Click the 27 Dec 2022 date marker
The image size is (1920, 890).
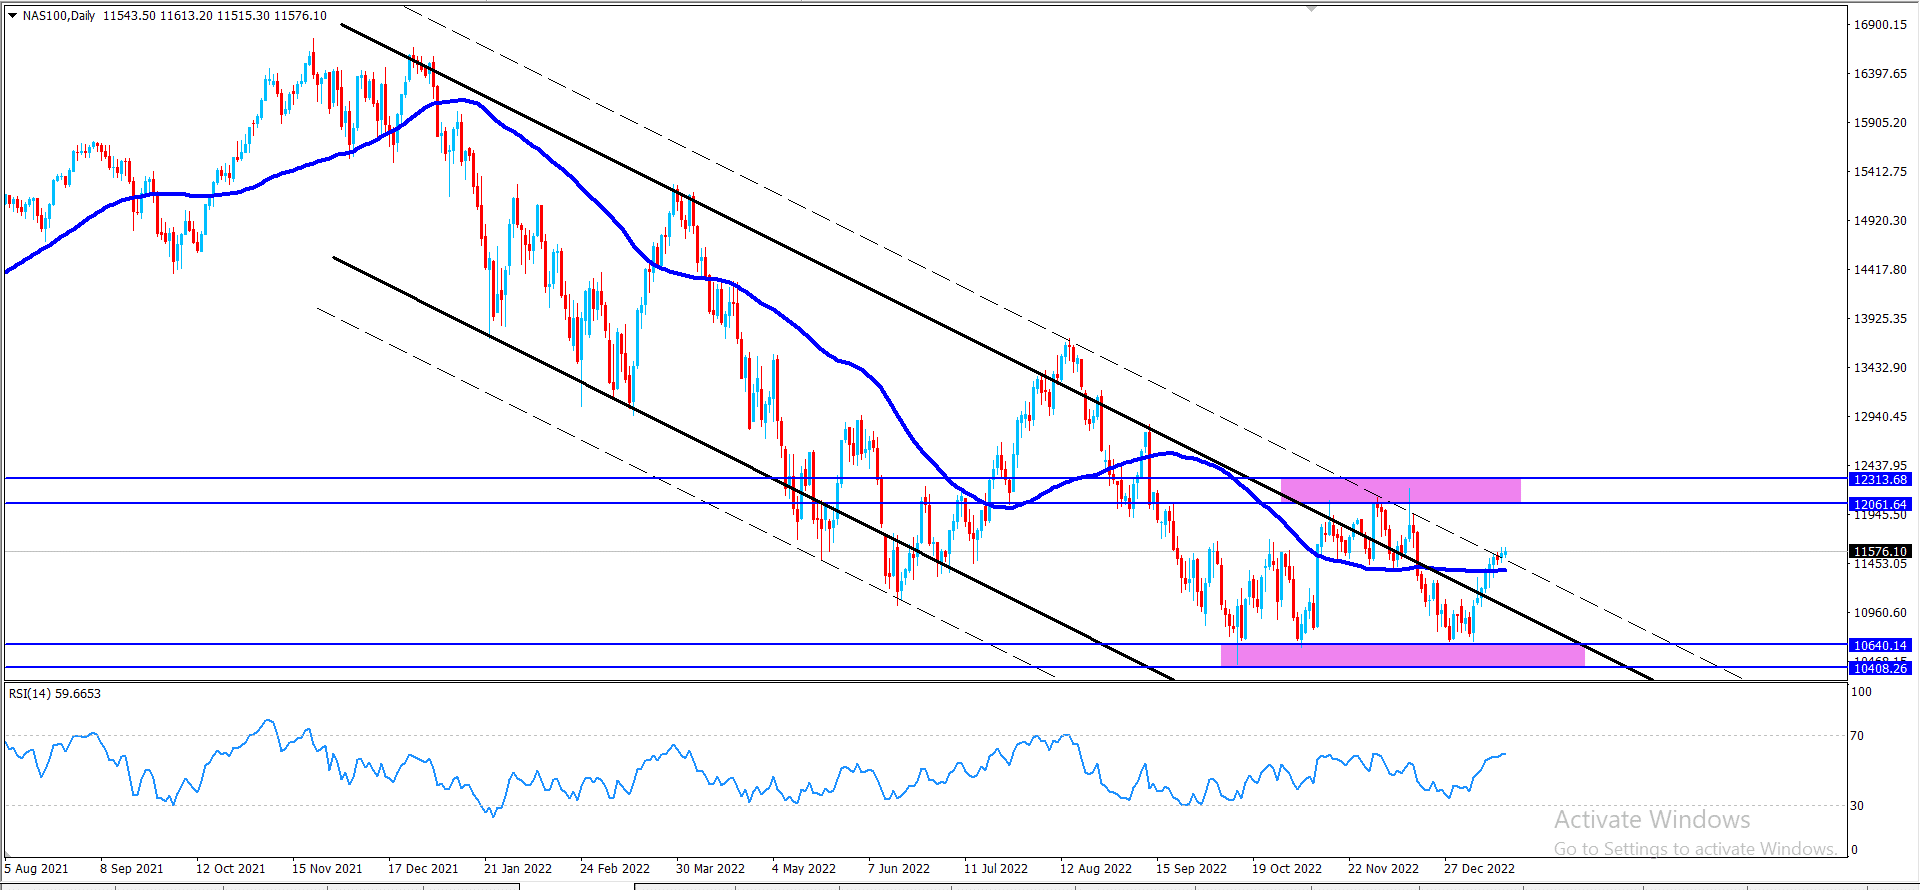tap(1479, 868)
